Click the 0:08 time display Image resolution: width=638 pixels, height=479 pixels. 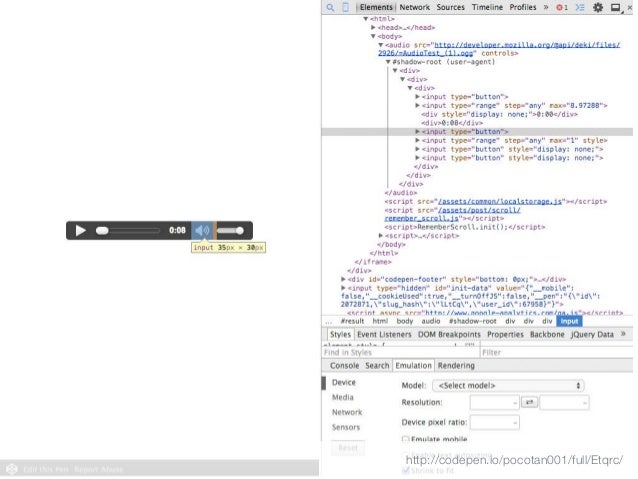pyautogui.click(x=177, y=230)
